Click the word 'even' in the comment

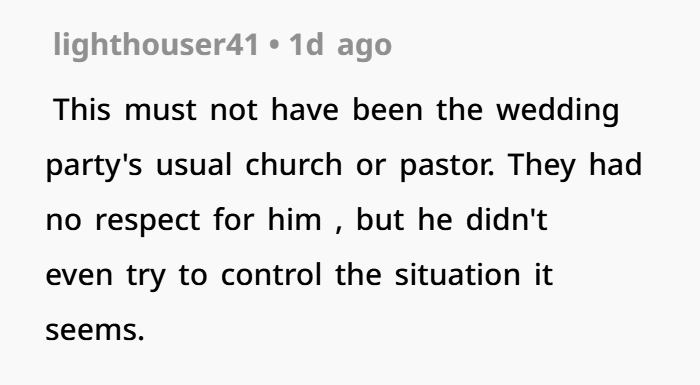click(79, 276)
